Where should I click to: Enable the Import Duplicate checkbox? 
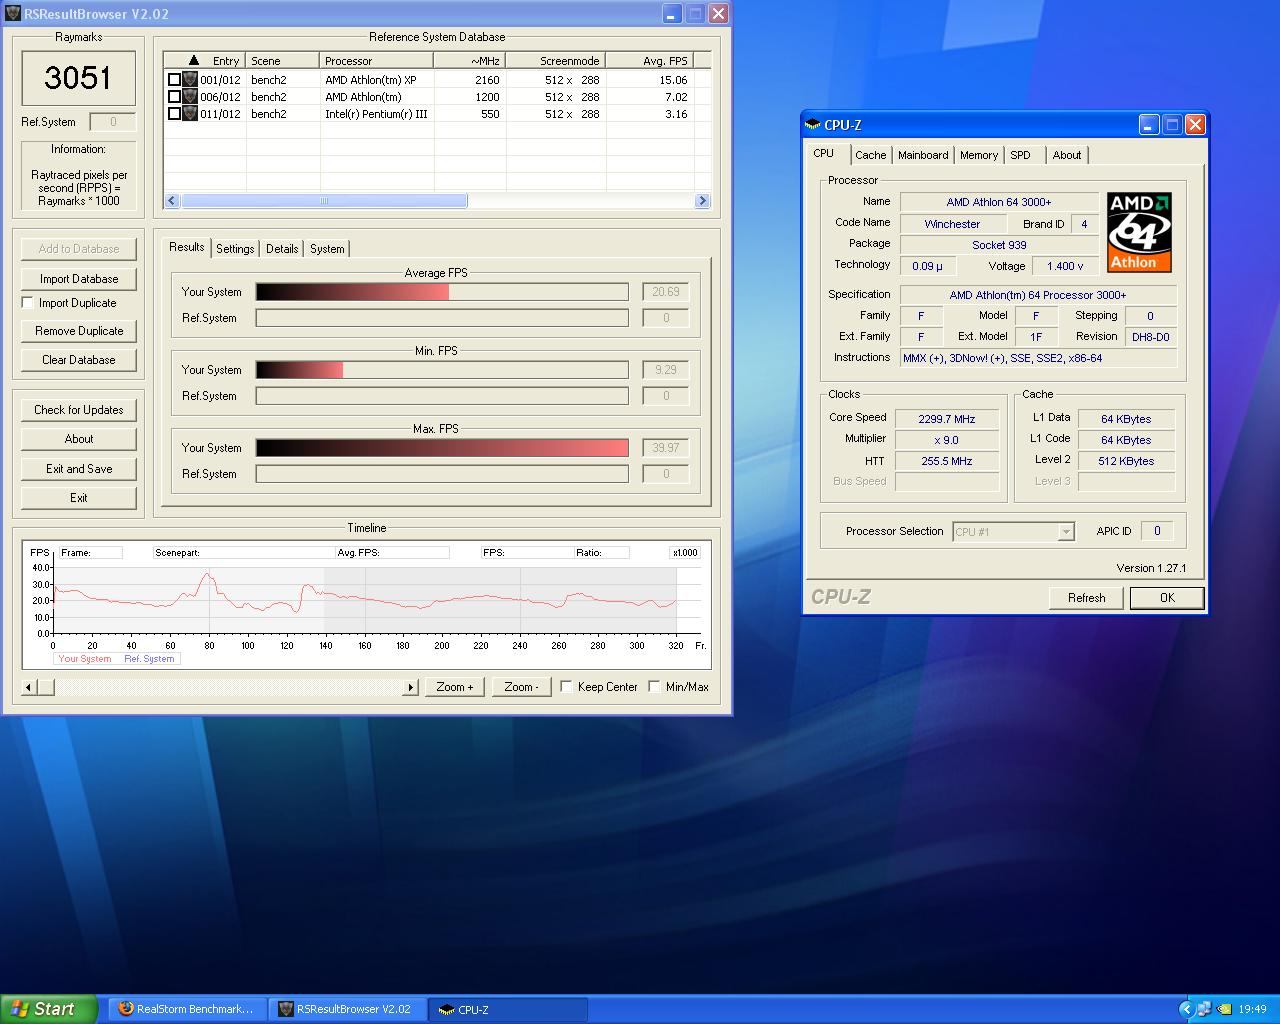coord(28,303)
